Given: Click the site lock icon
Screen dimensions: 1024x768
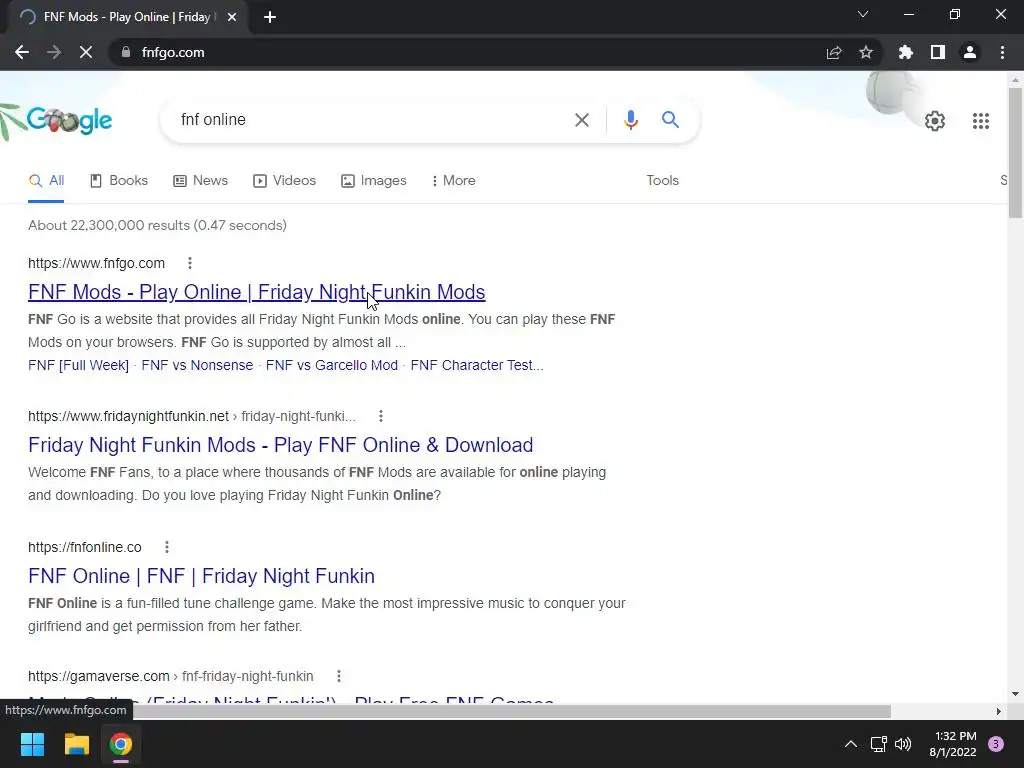Looking at the screenshot, I should coord(126,52).
